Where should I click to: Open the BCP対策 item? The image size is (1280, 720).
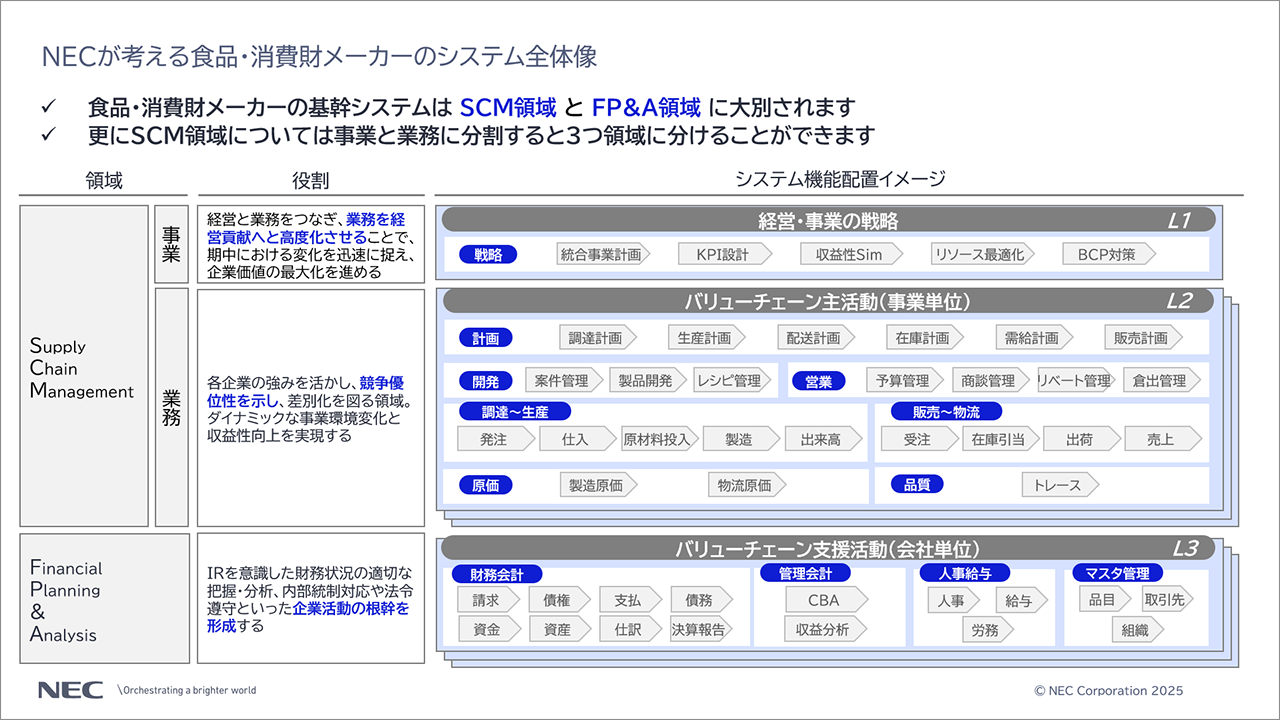(1107, 254)
